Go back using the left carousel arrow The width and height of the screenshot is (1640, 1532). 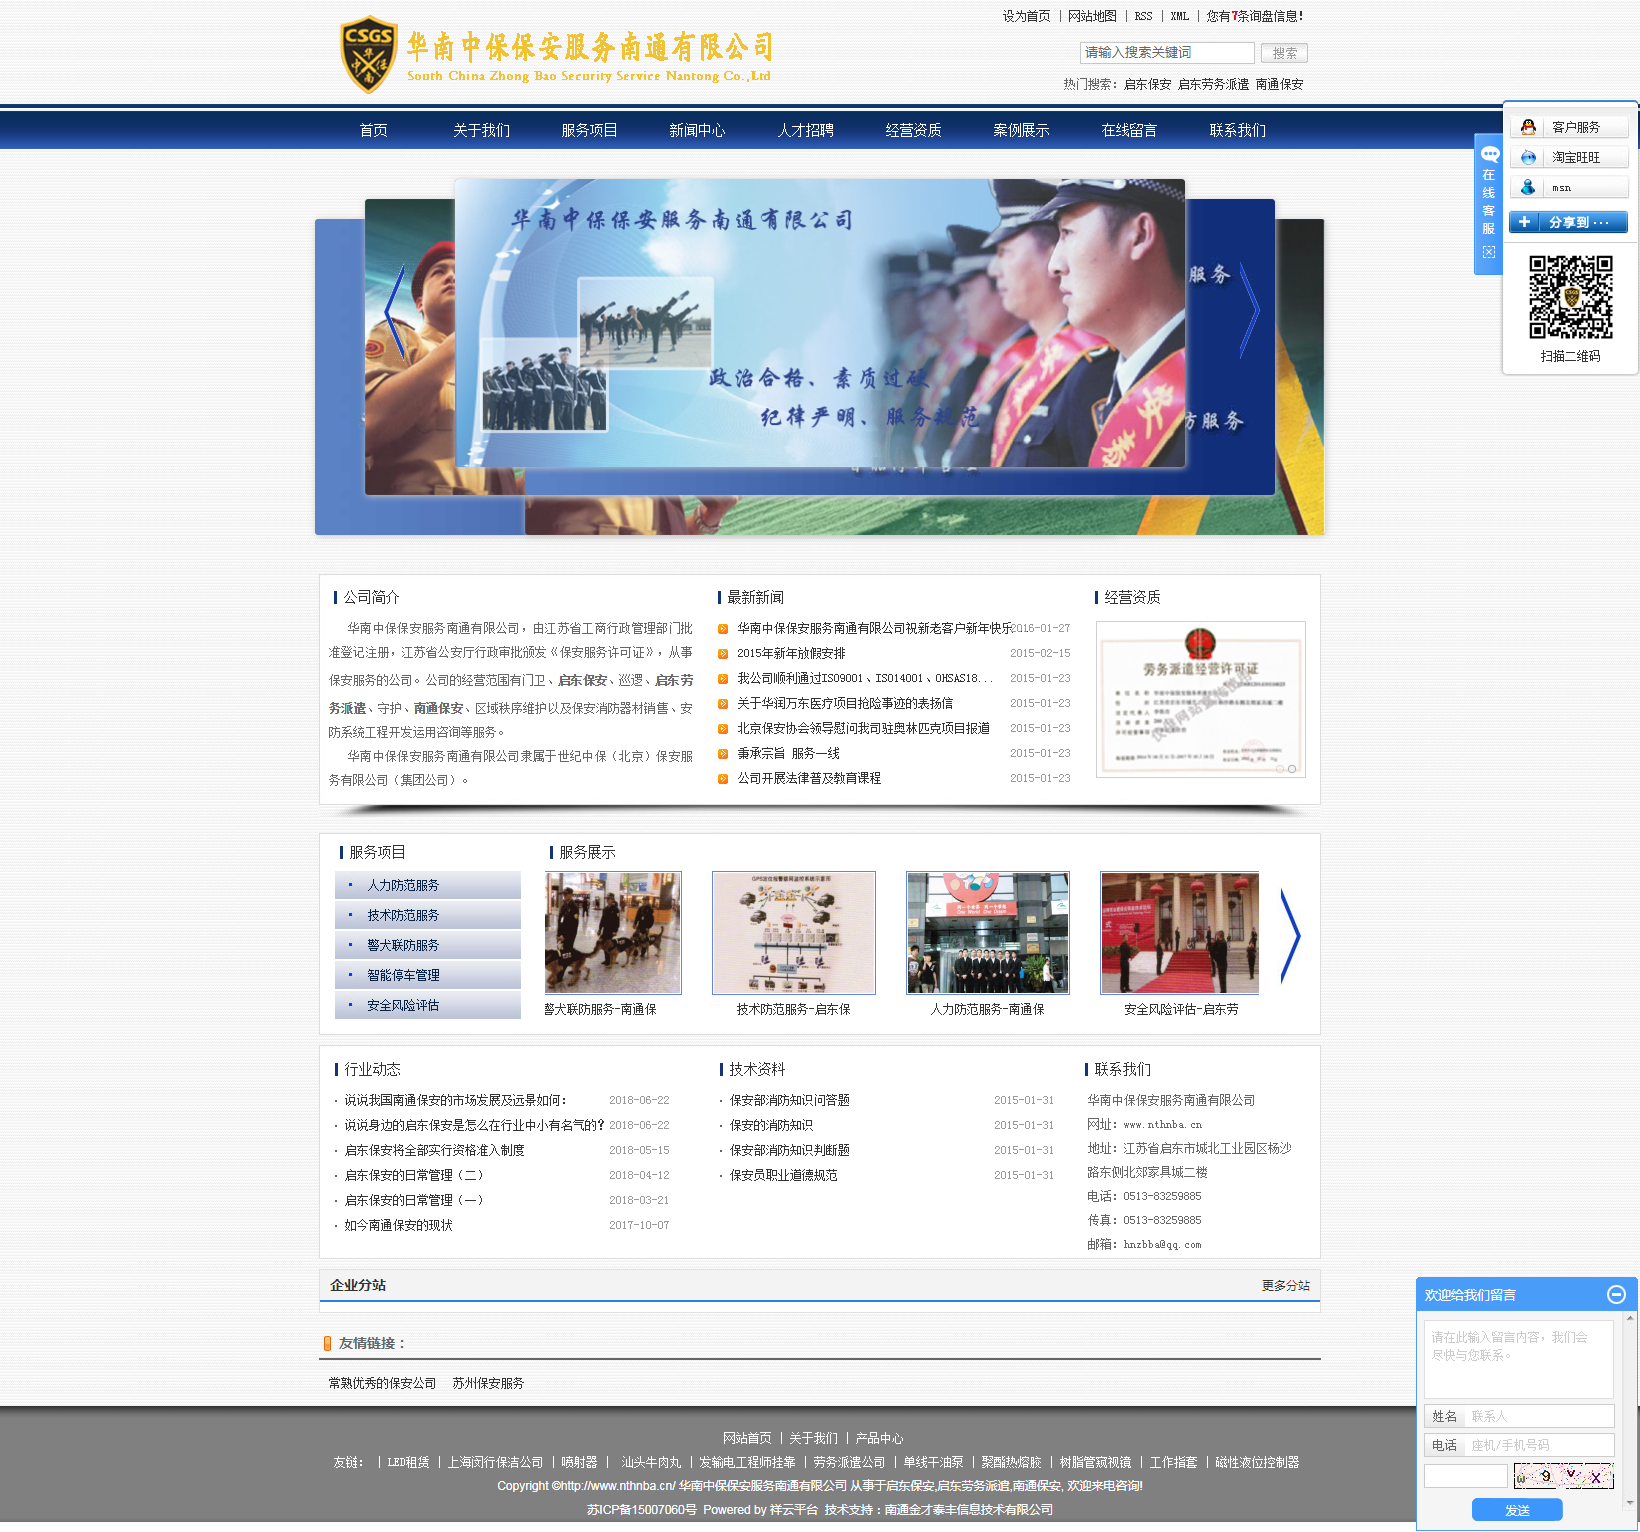tap(392, 310)
